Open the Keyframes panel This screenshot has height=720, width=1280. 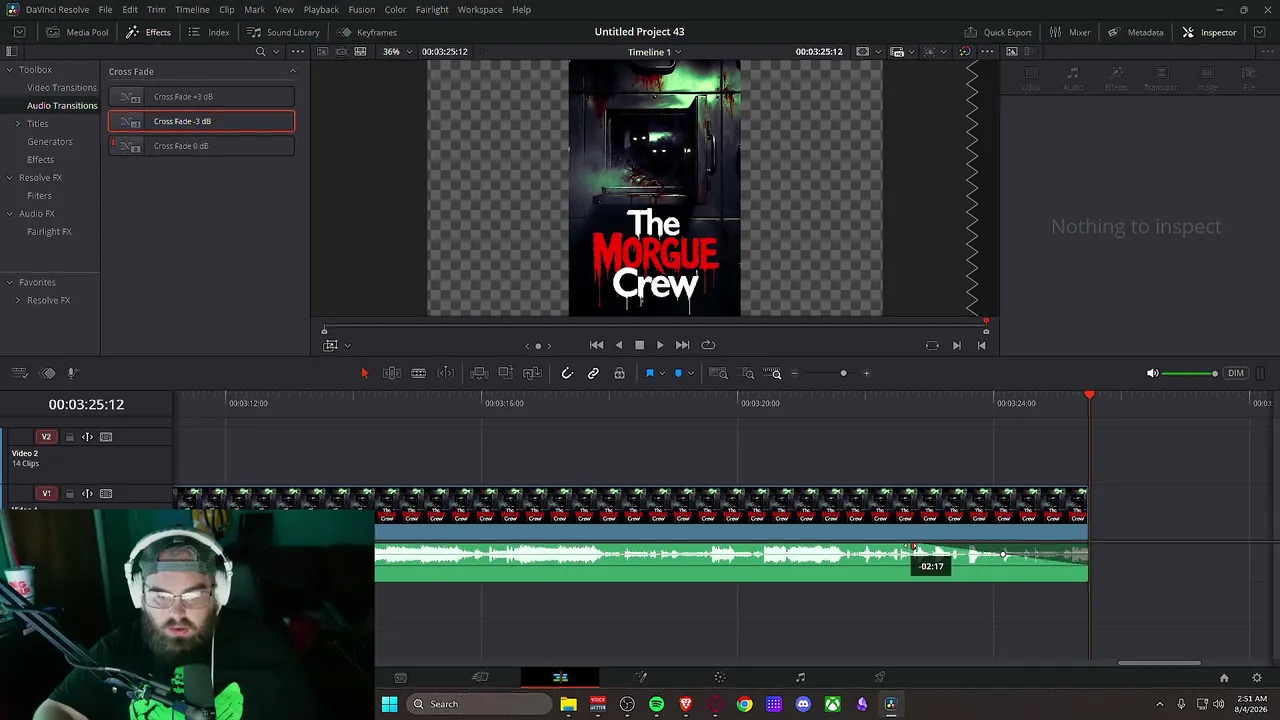367,32
